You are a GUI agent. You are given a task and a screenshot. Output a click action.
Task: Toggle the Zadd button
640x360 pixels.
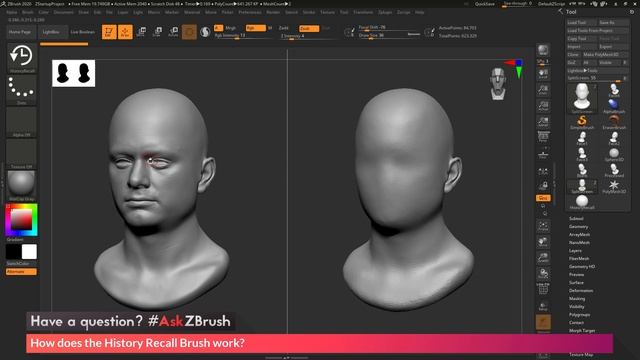(284, 28)
